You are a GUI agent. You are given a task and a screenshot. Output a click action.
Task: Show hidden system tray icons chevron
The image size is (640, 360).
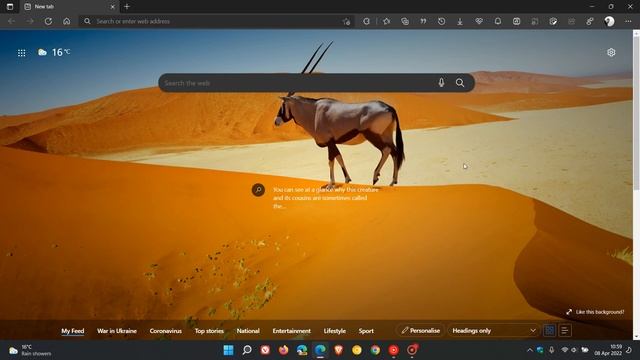click(x=530, y=350)
